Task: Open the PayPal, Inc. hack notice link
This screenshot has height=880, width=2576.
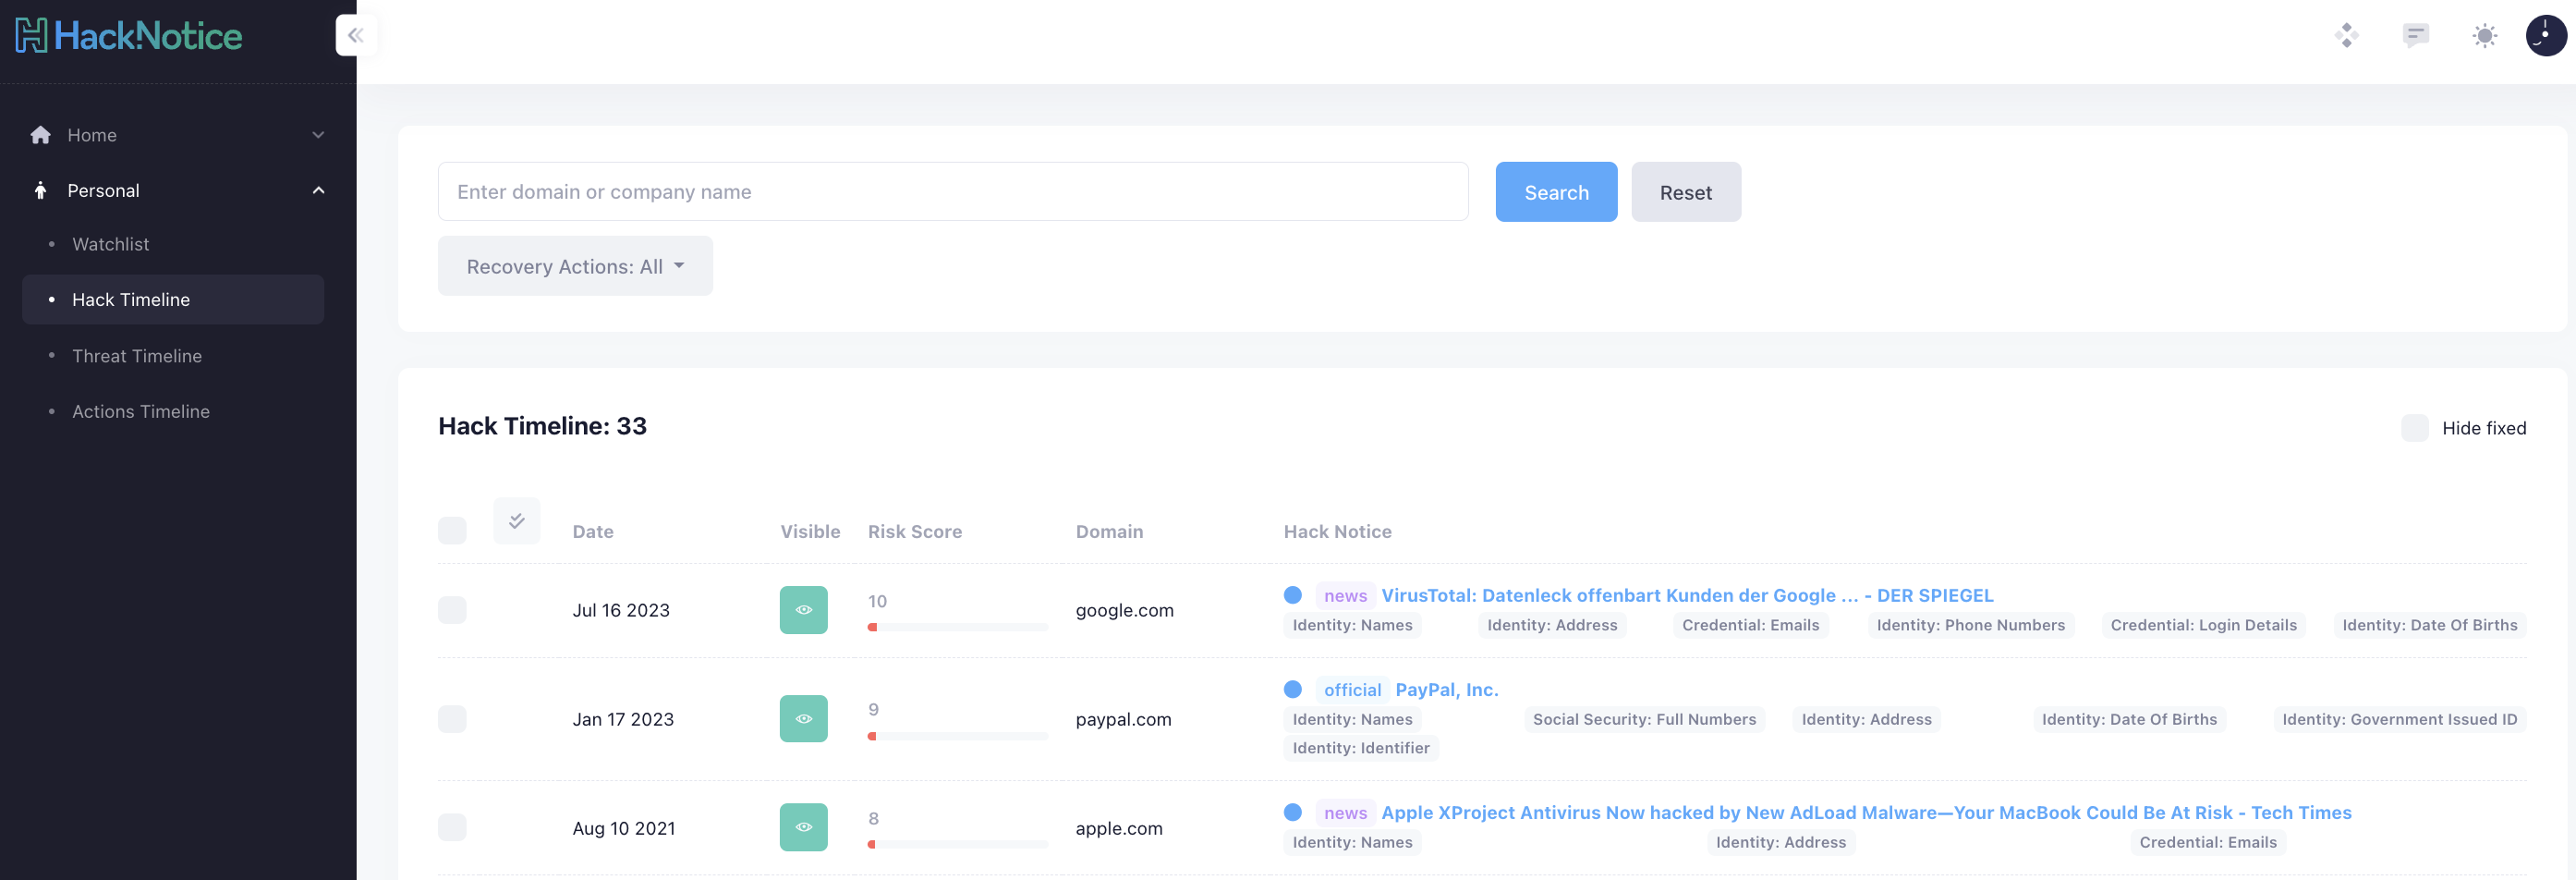Action: point(1446,690)
